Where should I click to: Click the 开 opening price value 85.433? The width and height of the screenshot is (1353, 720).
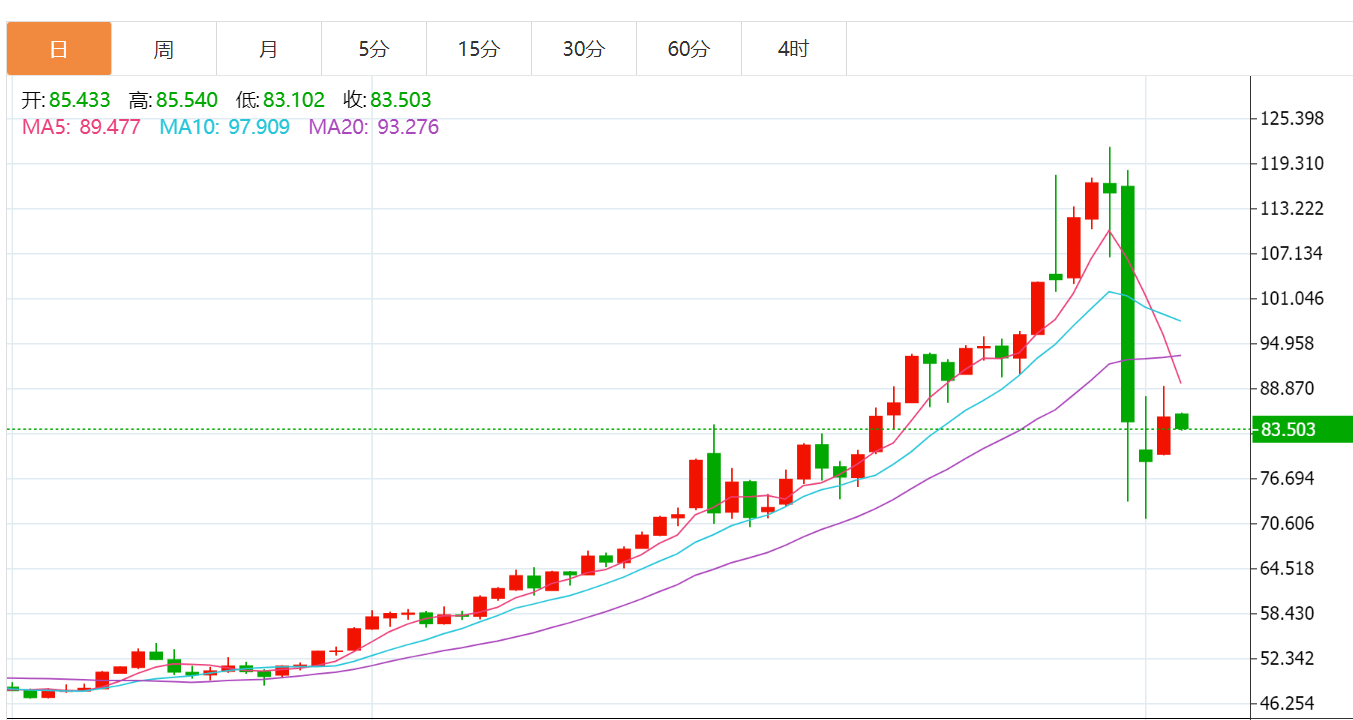[x=79, y=100]
